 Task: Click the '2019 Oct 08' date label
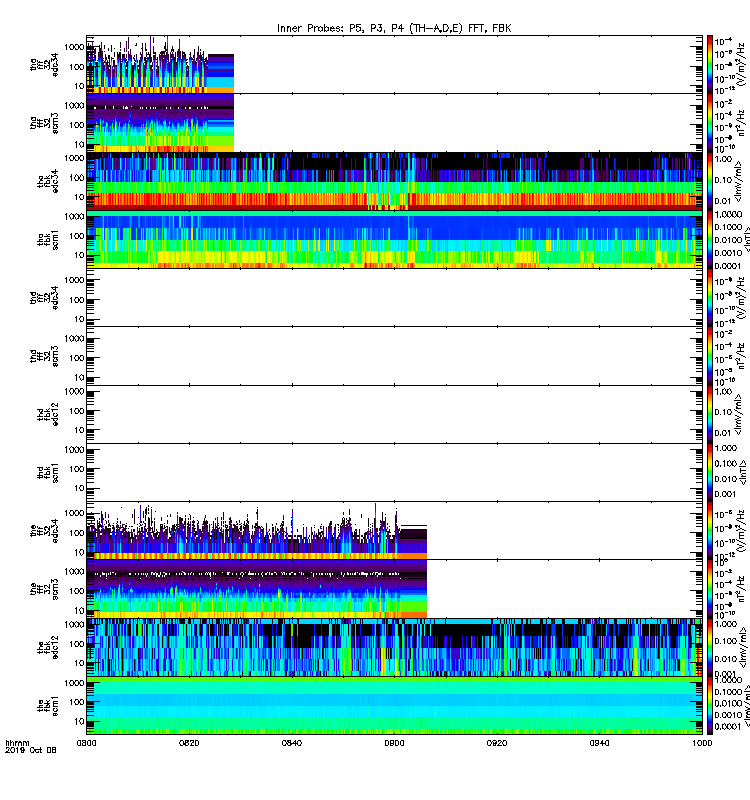click(x=31, y=750)
